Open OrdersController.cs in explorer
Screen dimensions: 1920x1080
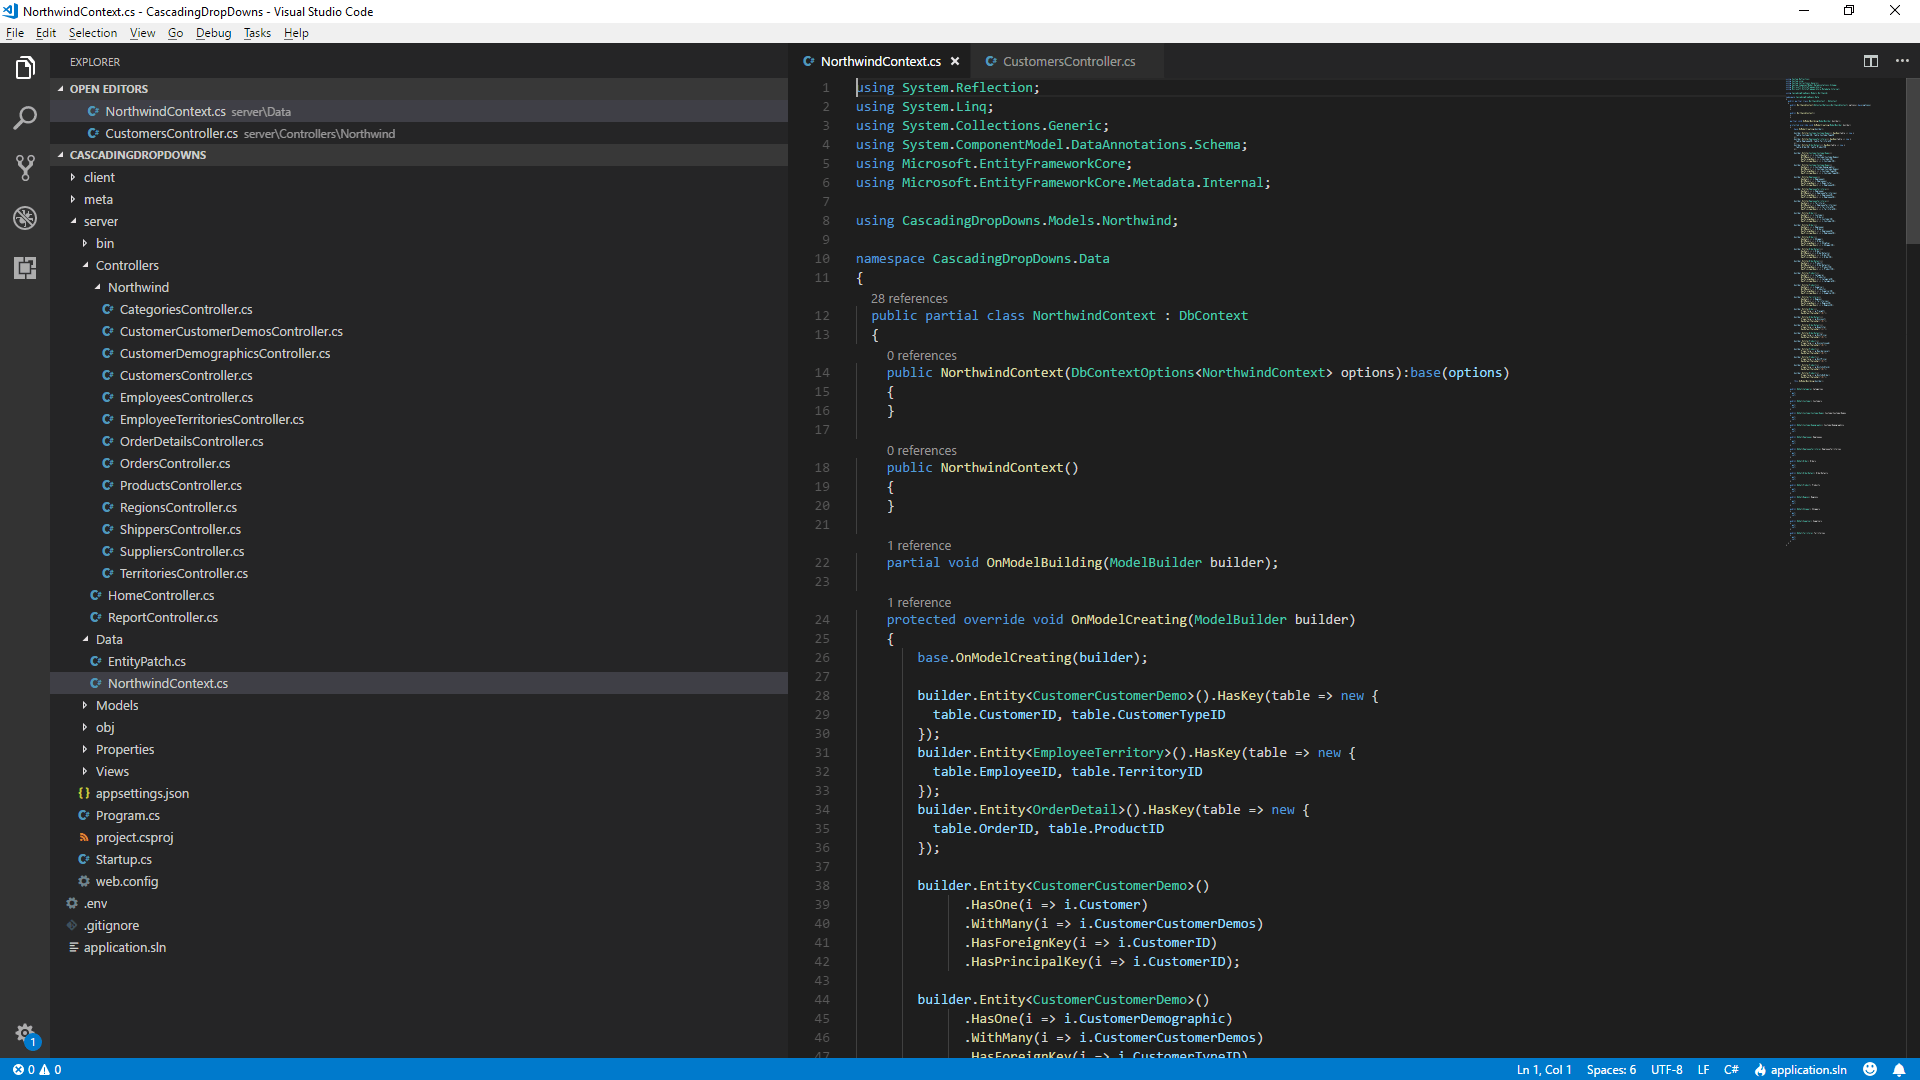click(x=175, y=464)
